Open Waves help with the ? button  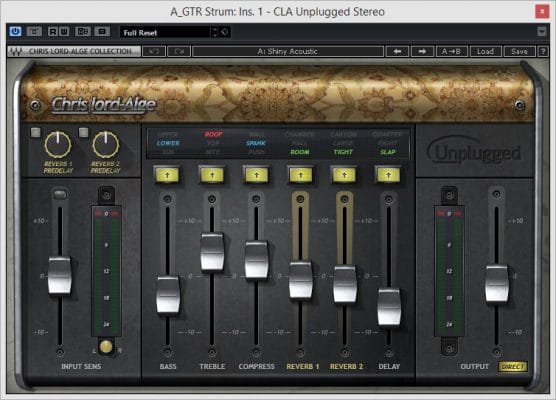(x=543, y=51)
